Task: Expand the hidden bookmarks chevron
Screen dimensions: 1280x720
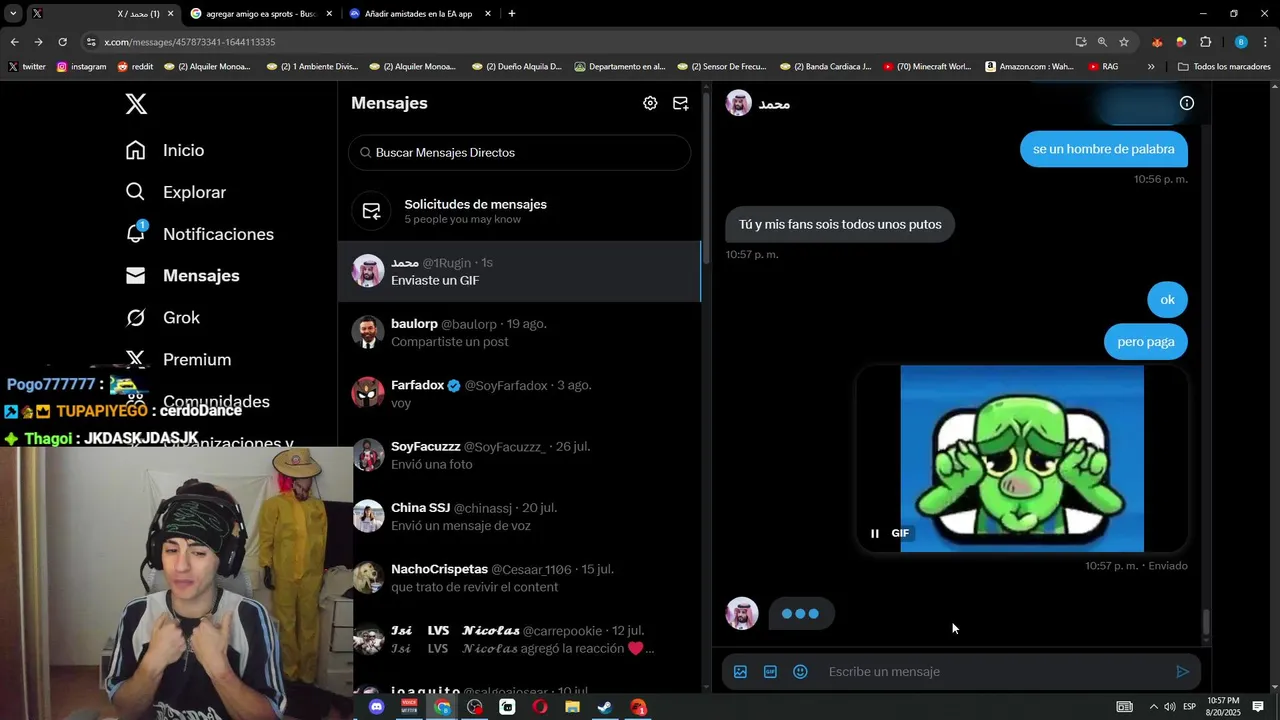Action: 1151,67
